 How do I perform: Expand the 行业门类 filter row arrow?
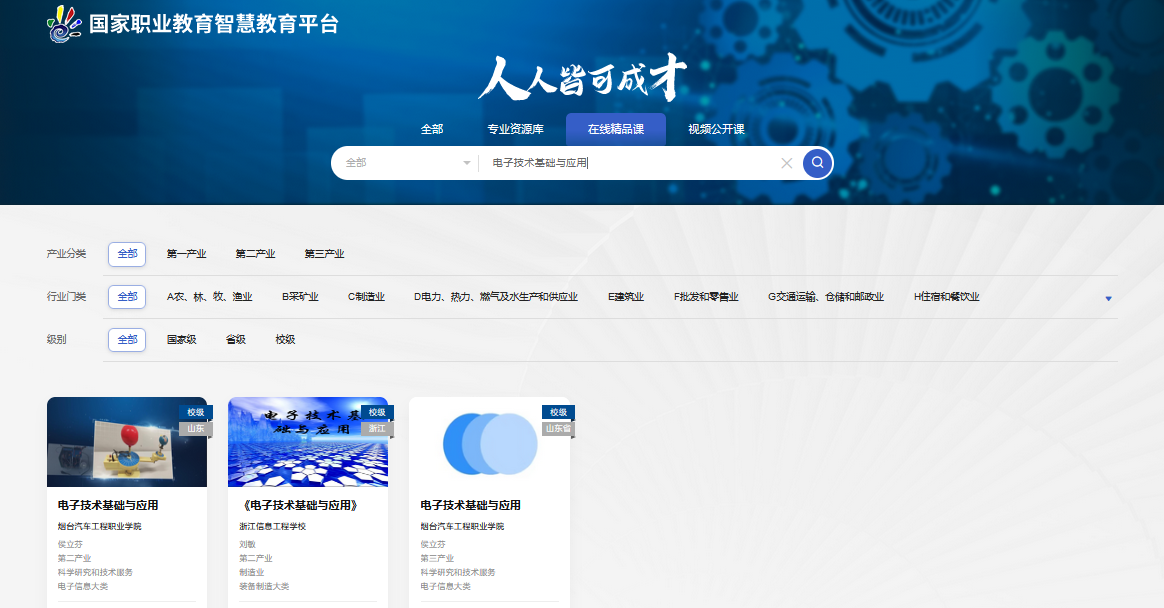pos(1108,298)
